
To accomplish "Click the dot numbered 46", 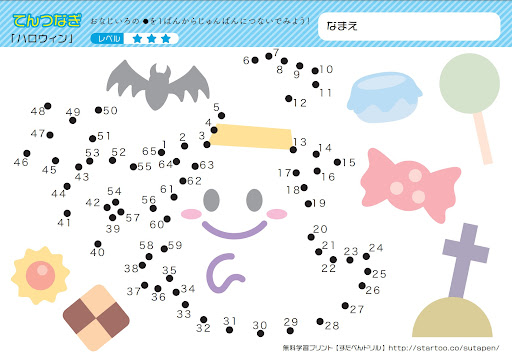I will tap(27, 153).
